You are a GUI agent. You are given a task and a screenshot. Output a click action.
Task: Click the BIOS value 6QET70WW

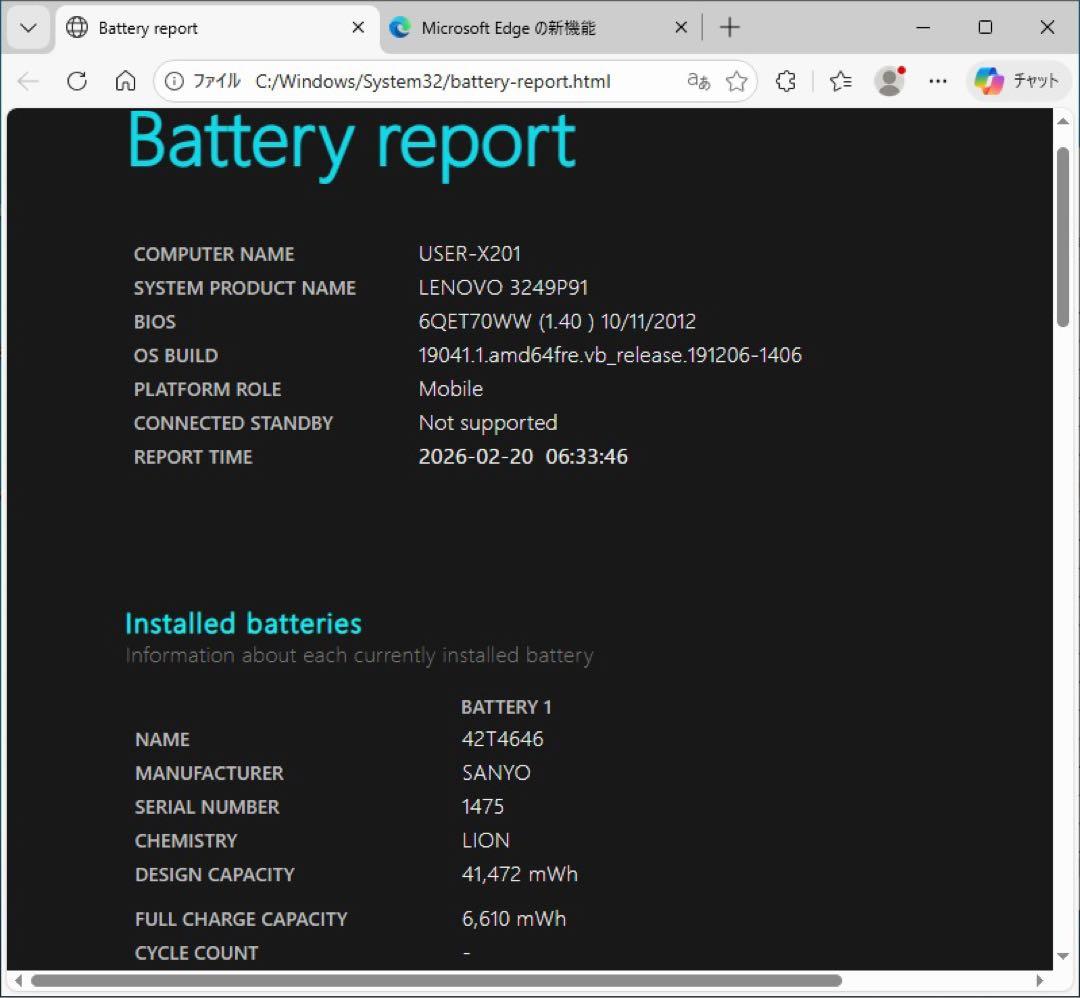[x=557, y=322]
